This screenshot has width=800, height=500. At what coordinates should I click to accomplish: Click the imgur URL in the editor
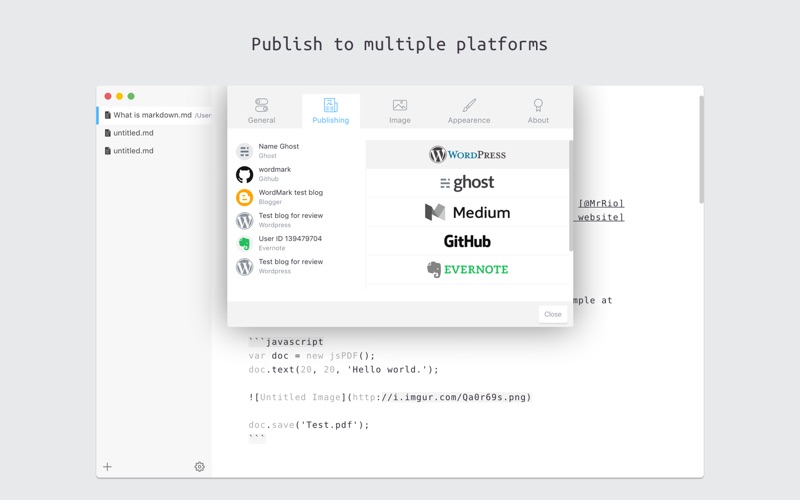click(x=440, y=397)
